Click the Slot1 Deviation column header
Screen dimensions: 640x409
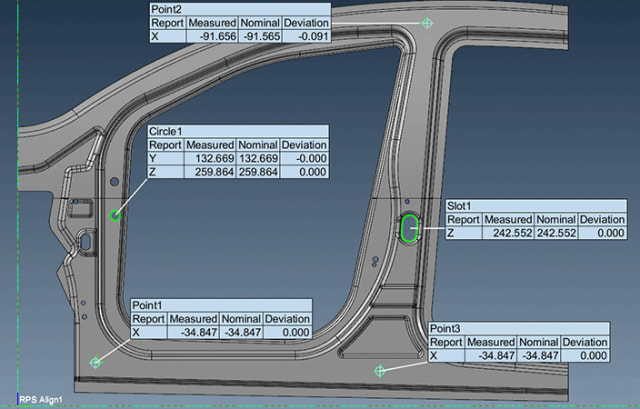pyautogui.click(x=602, y=220)
